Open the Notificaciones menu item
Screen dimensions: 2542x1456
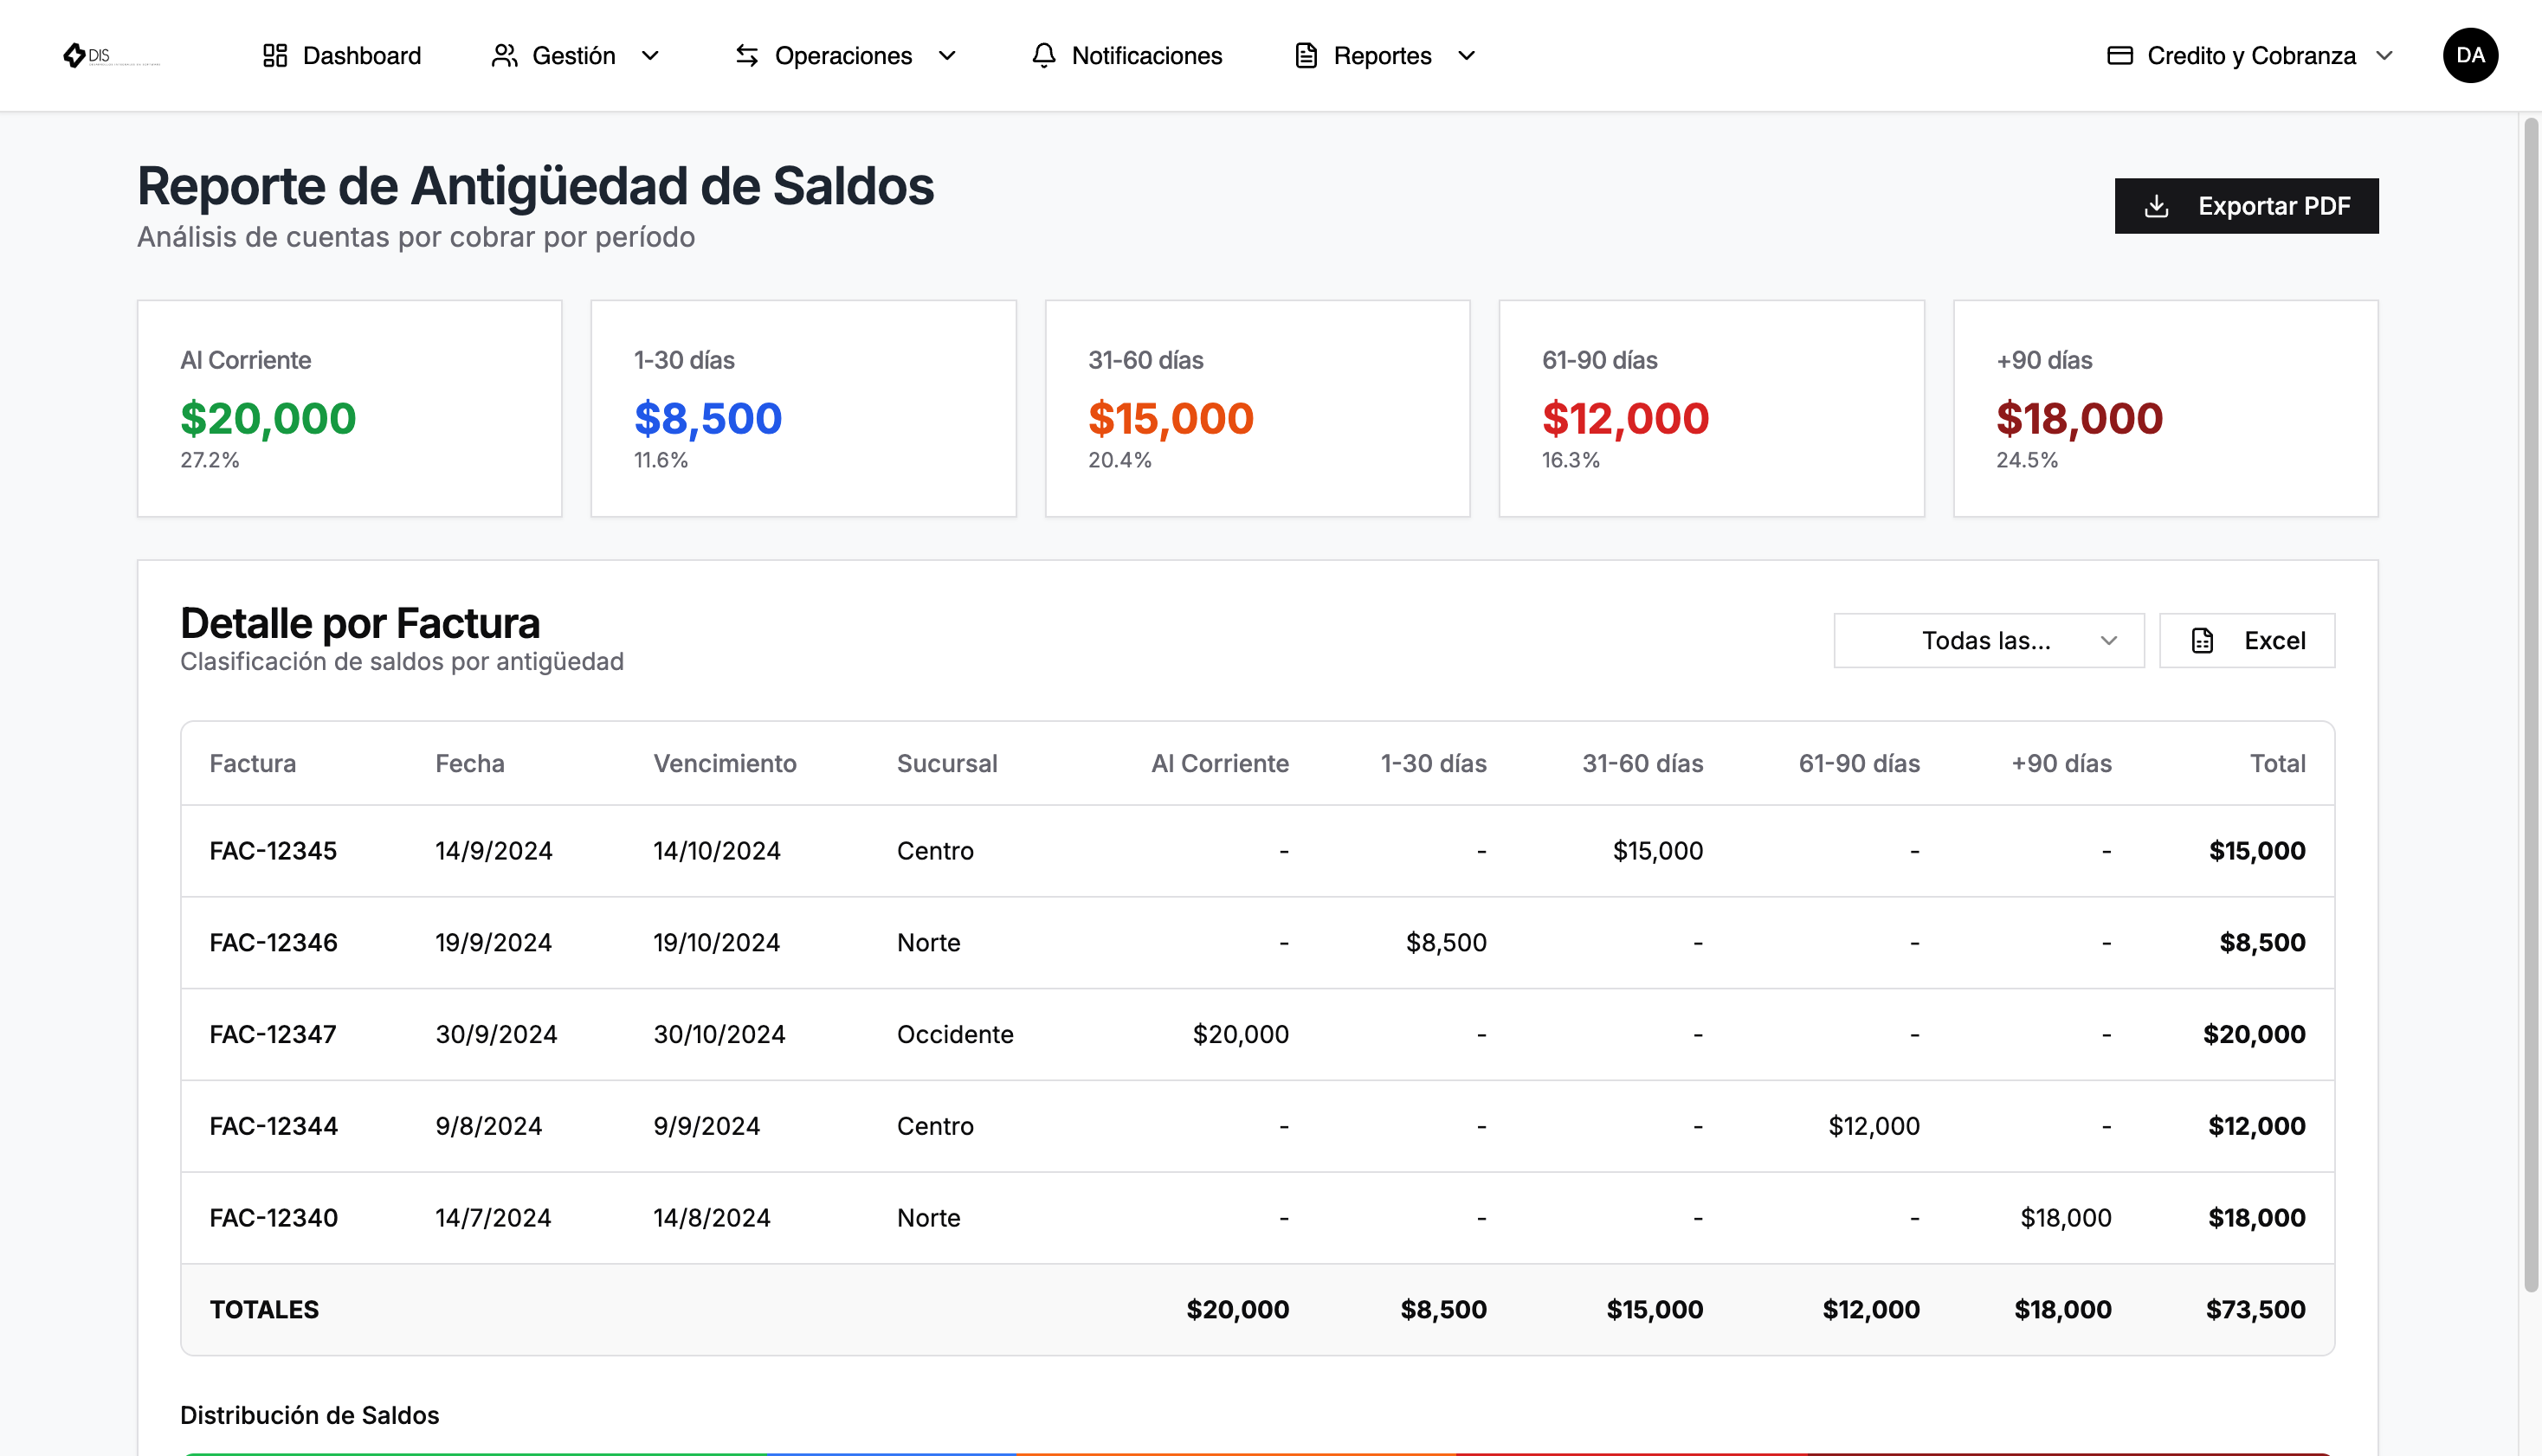point(1127,55)
